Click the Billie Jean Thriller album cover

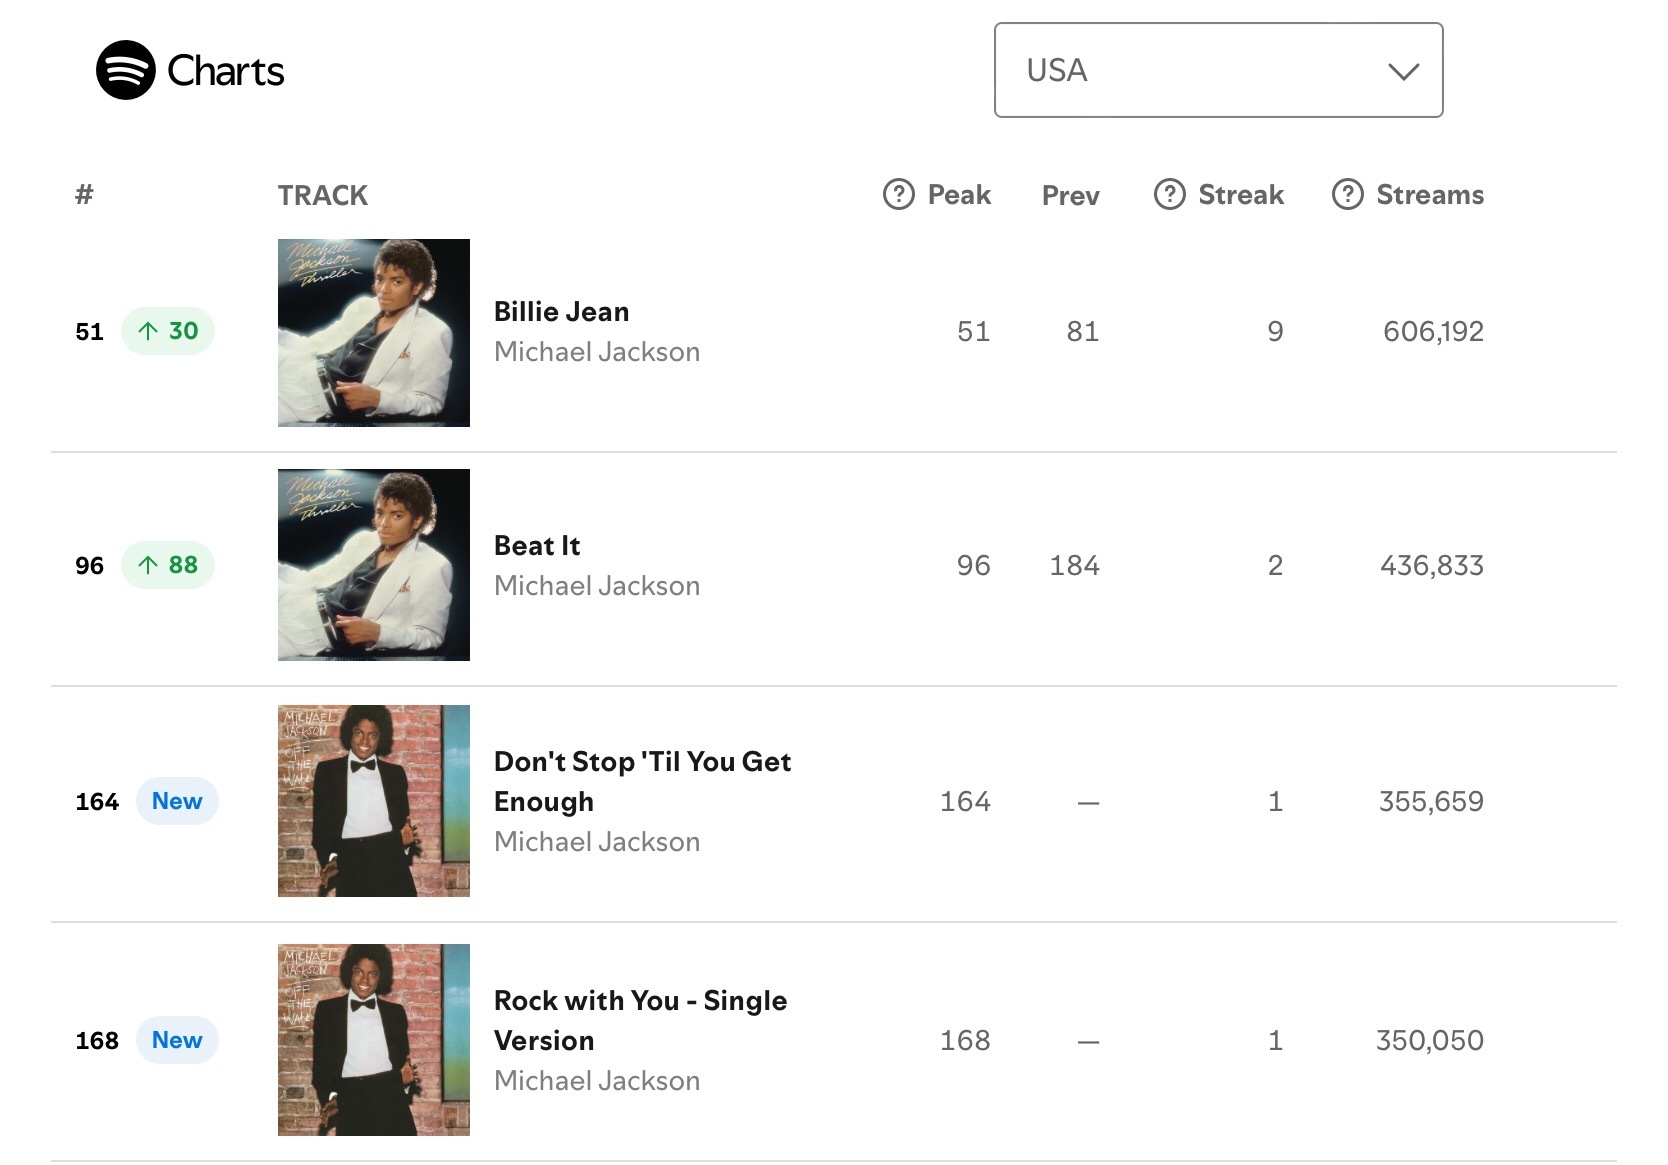point(374,333)
